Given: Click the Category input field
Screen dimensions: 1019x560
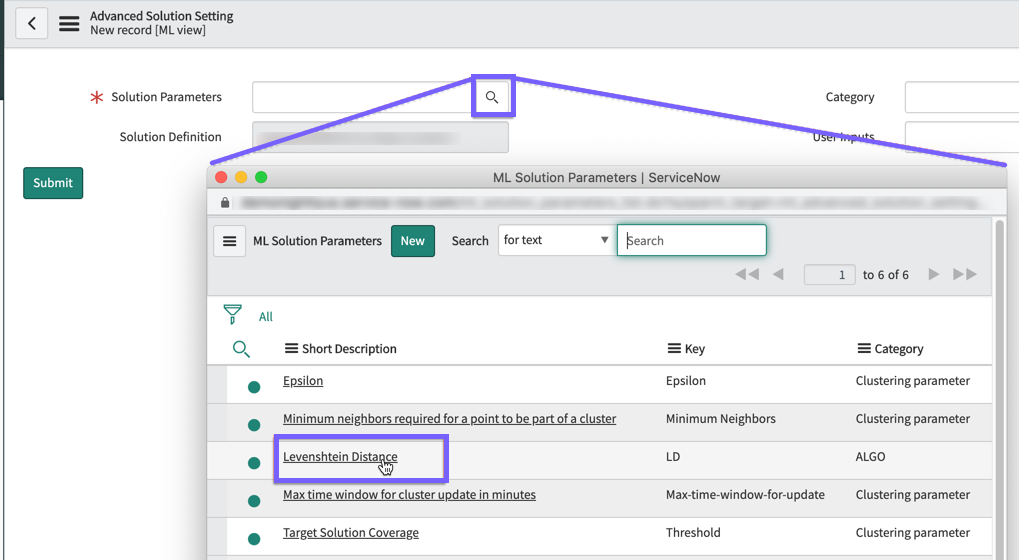Looking at the screenshot, I should click(962, 97).
